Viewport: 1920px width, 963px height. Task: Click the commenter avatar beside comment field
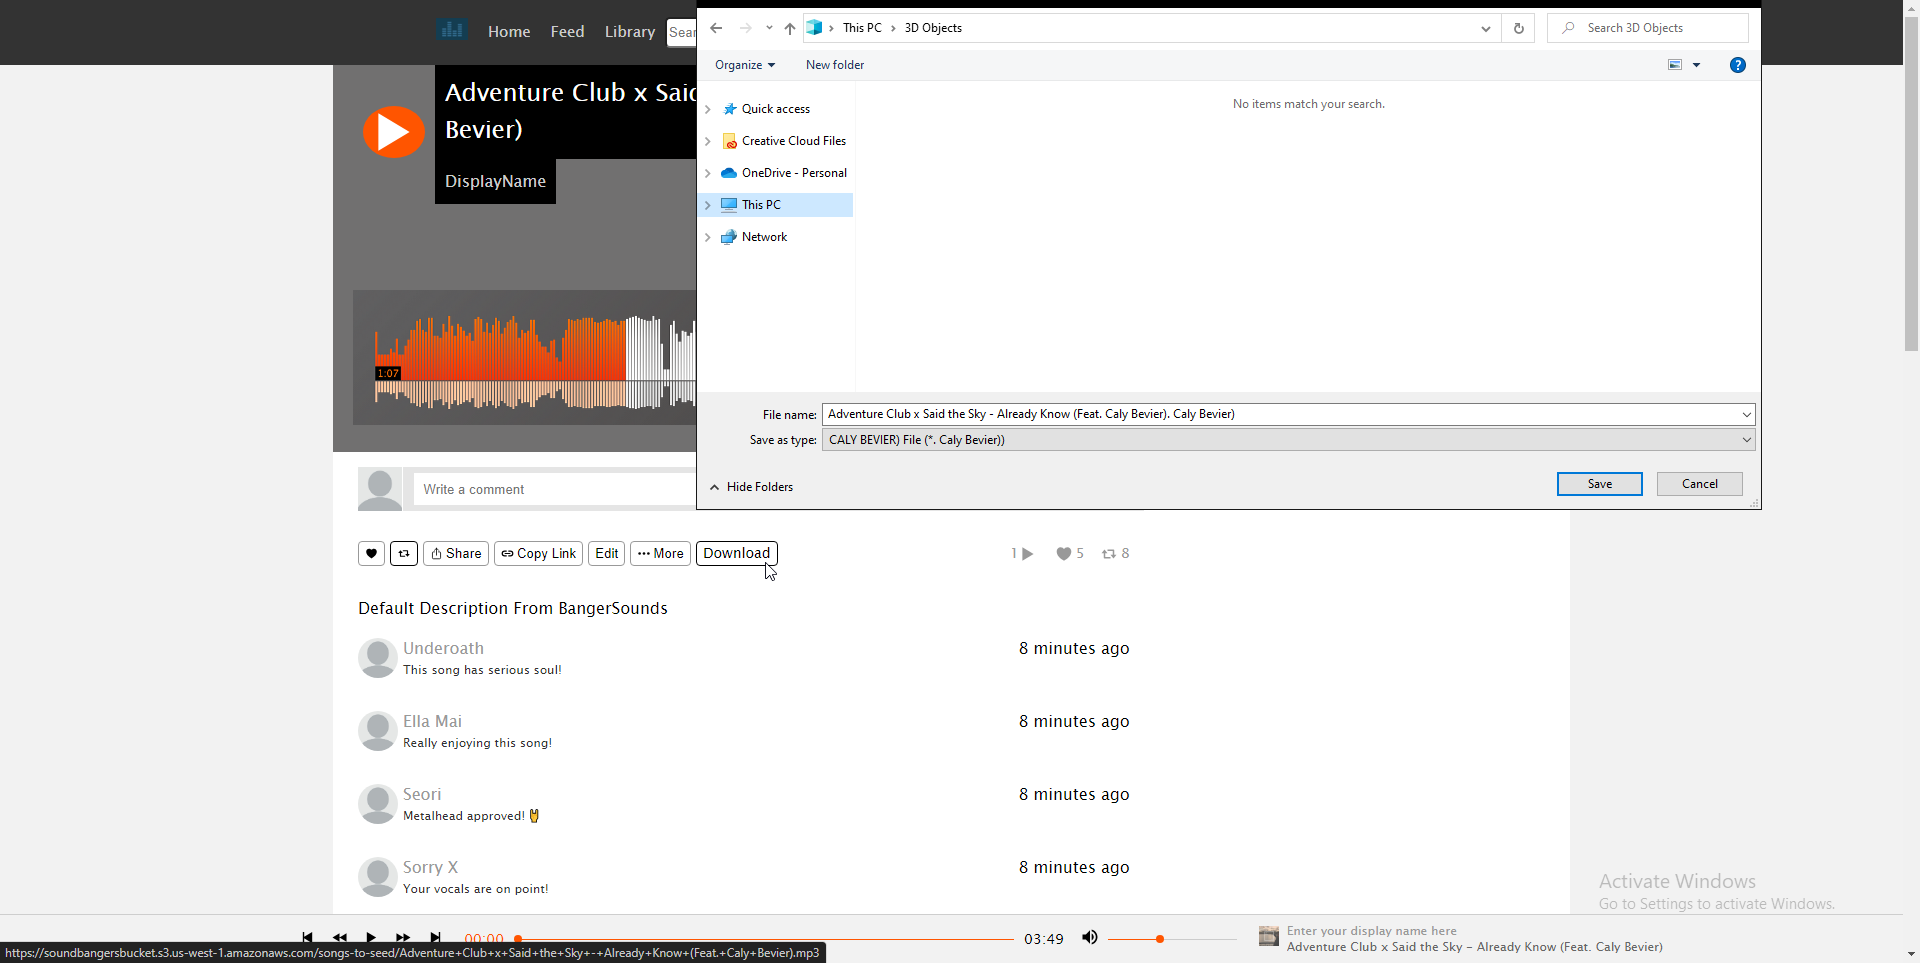click(x=380, y=489)
